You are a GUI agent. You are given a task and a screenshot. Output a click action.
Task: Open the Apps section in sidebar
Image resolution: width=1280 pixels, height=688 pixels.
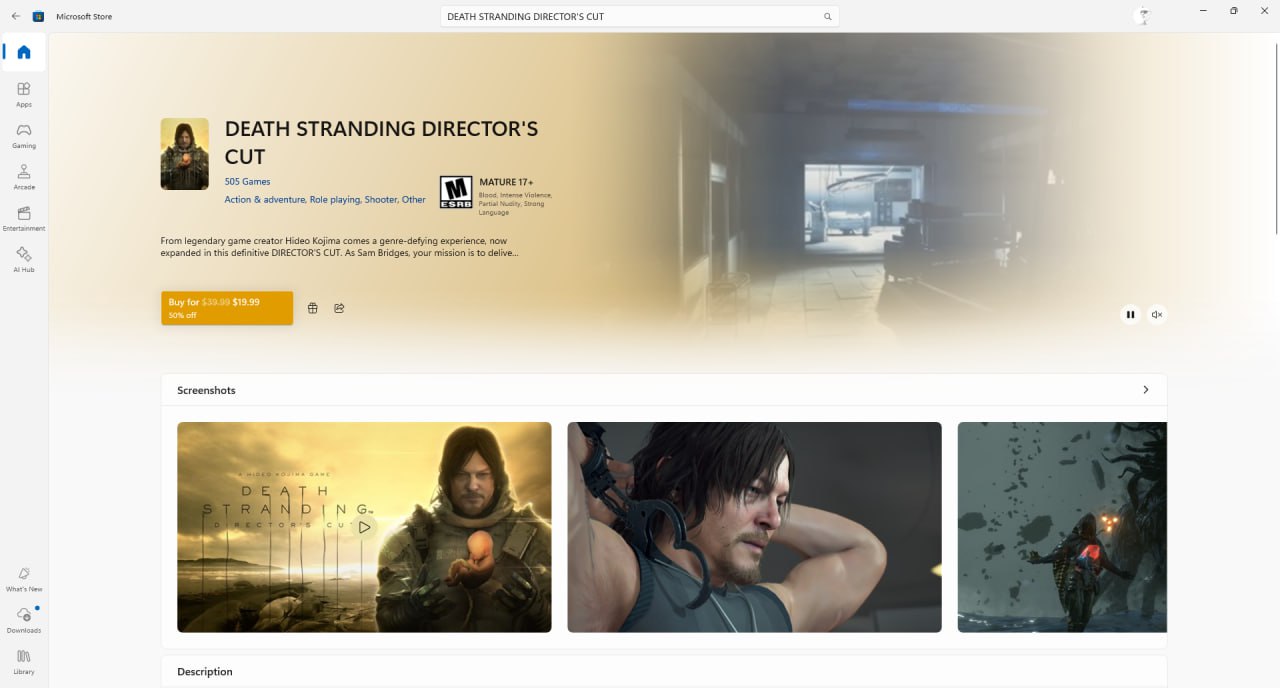[24, 94]
